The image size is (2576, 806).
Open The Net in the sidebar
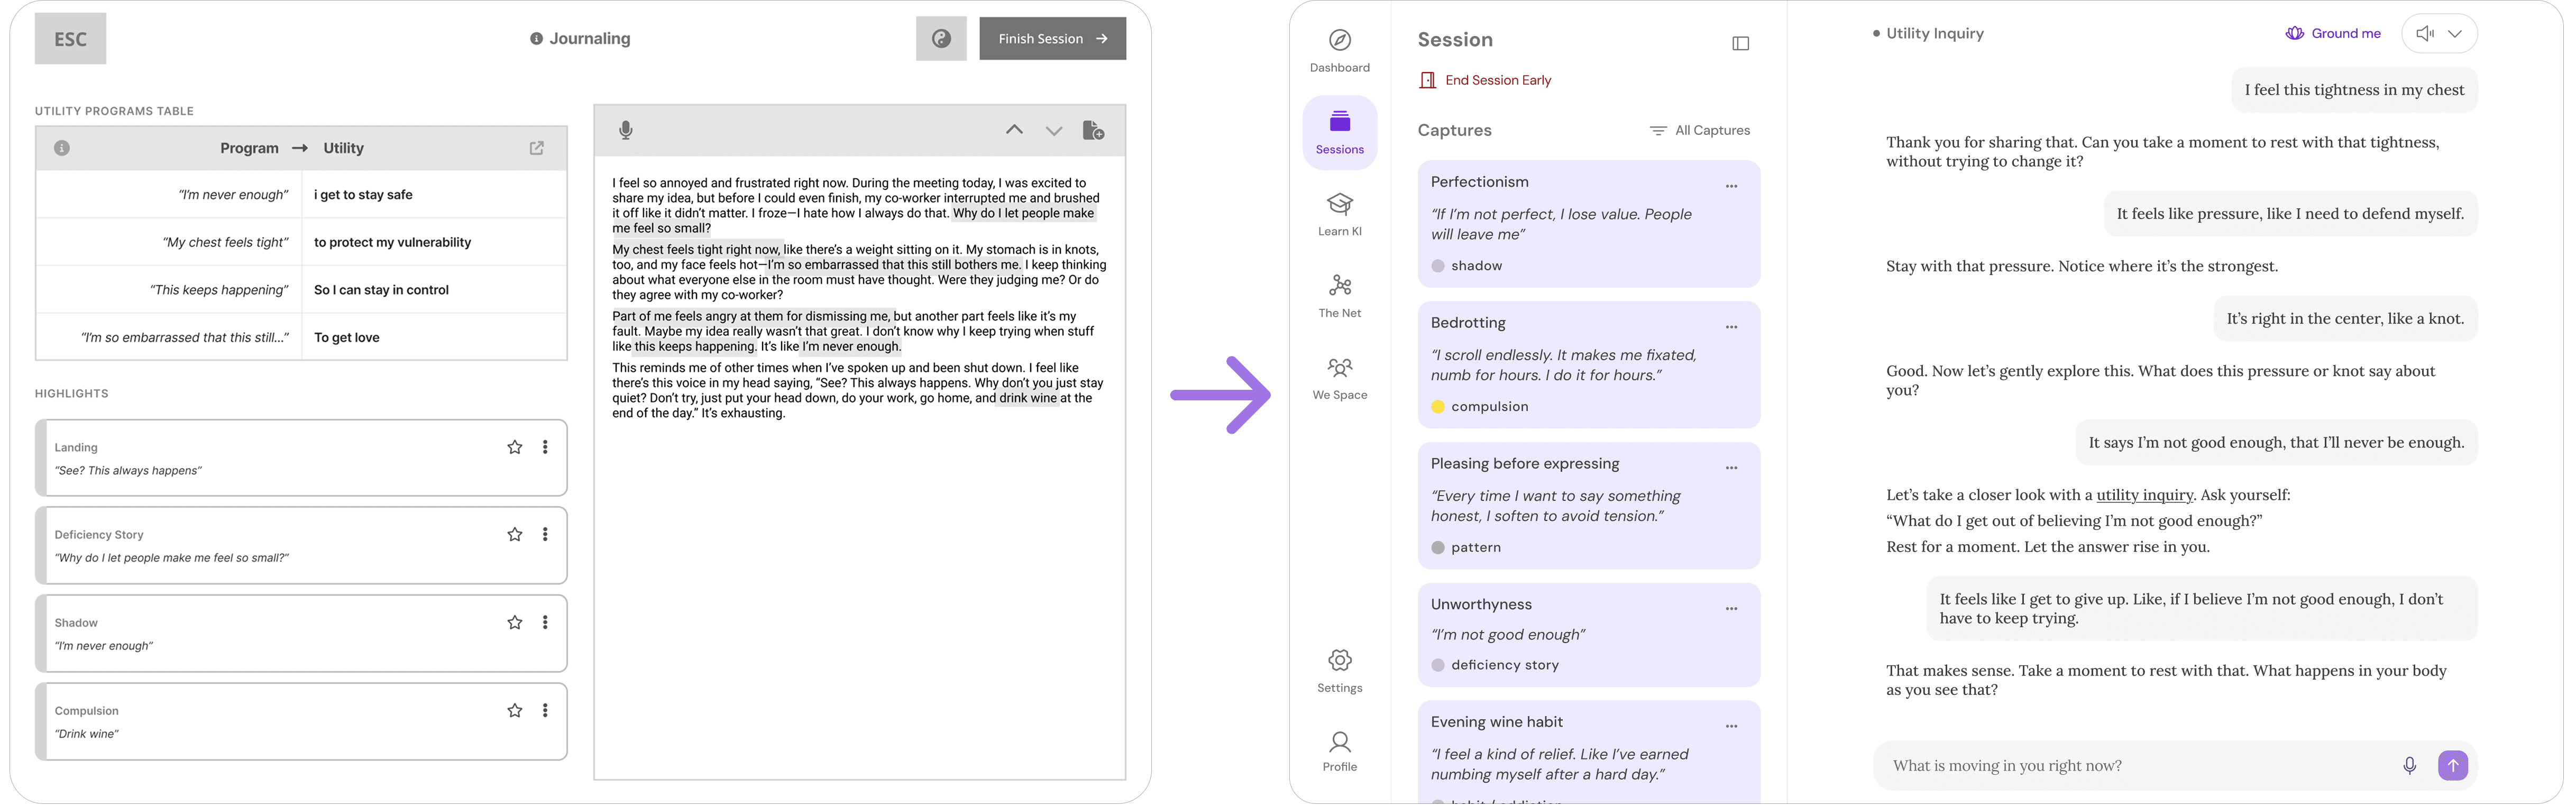click(x=1340, y=297)
